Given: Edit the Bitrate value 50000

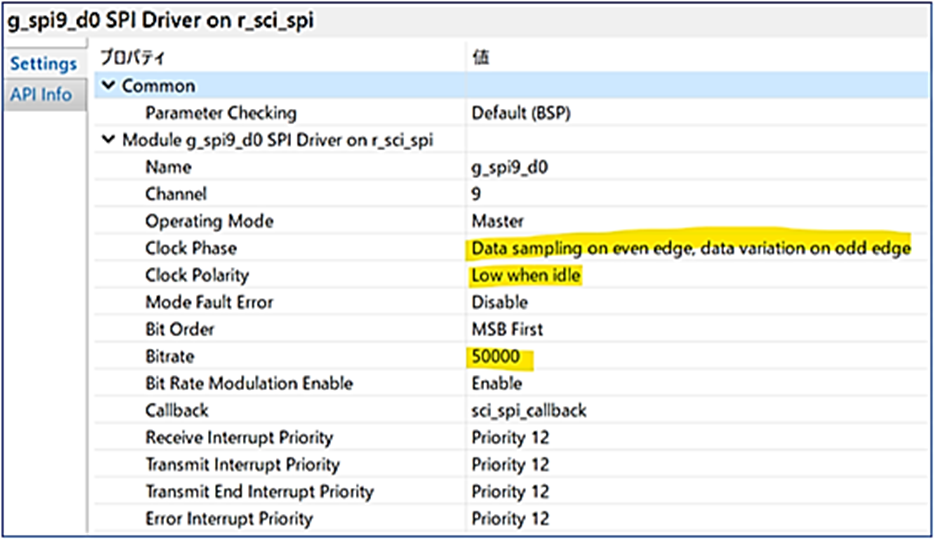Looking at the screenshot, I should coord(499,356).
